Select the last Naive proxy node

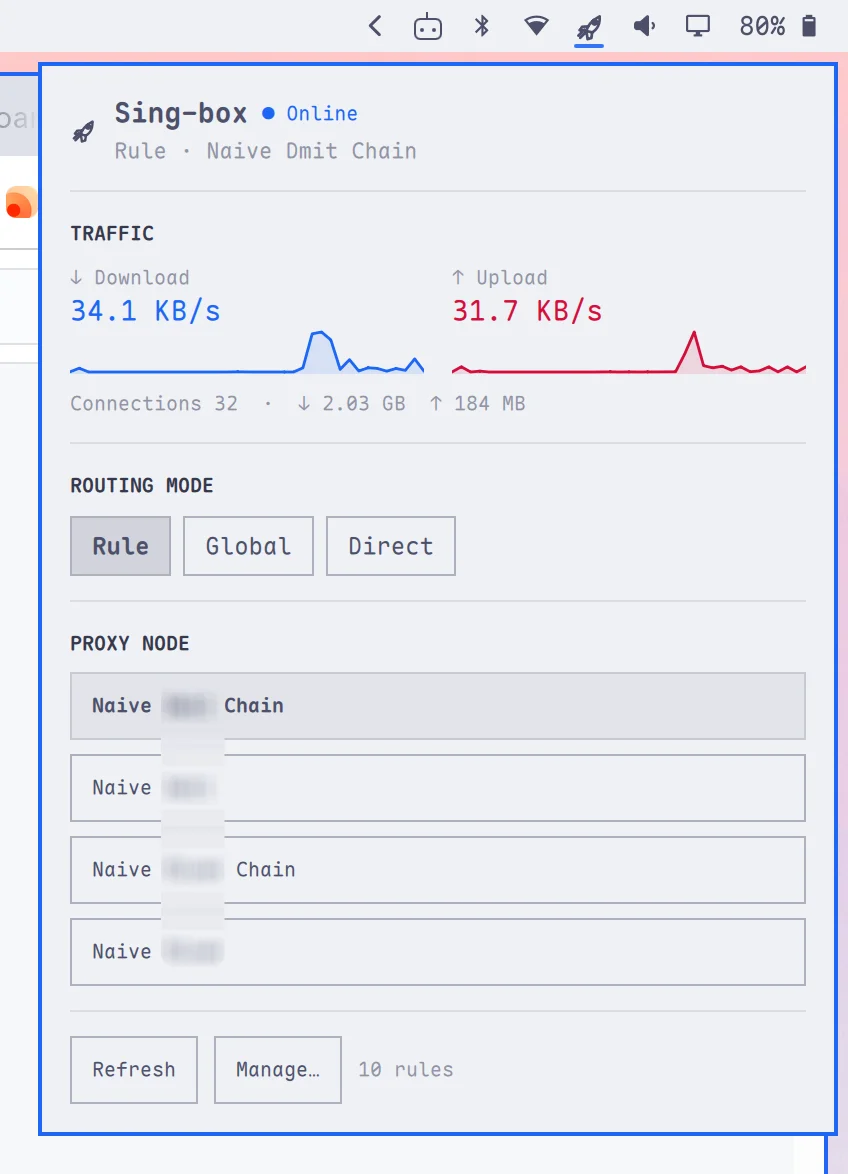click(x=438, y=952)
